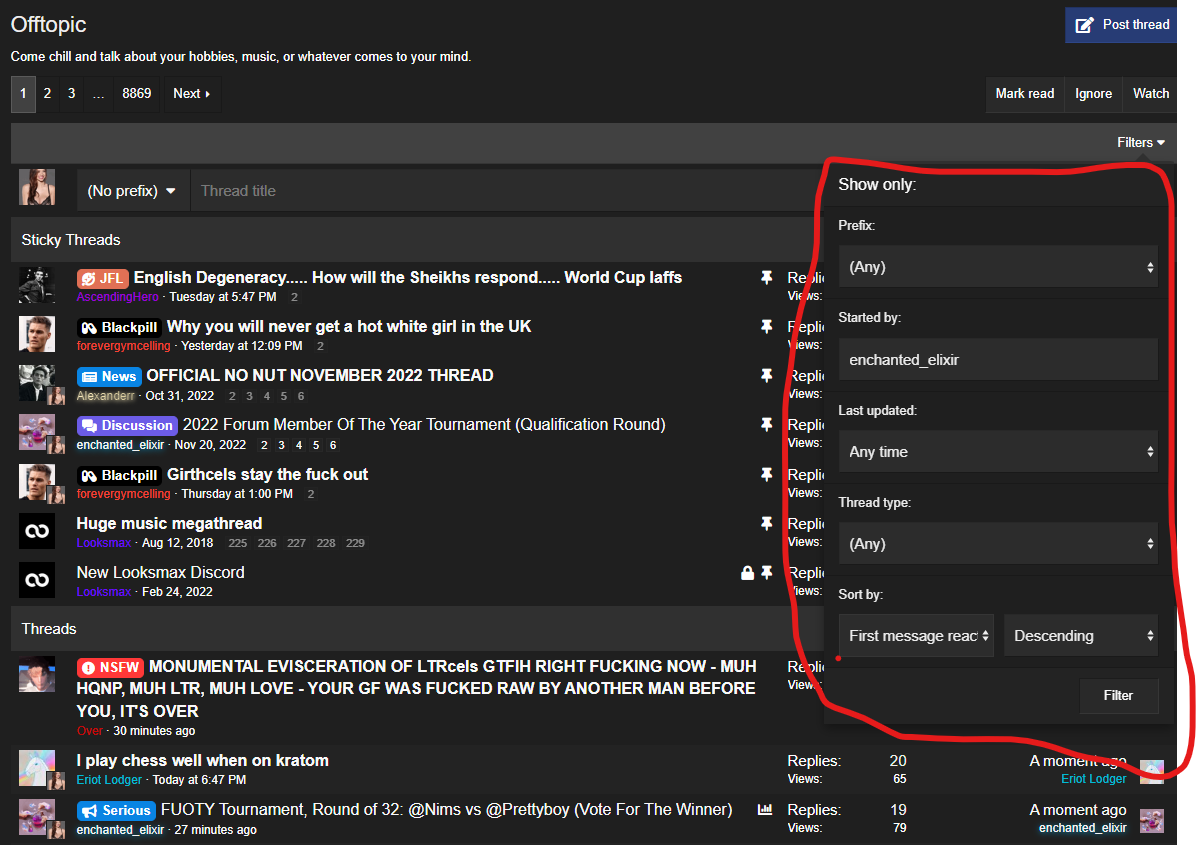1197x845 pixels.
Task: Open the Prefix (Any) filter dropdown
Action: coord(998,267)
